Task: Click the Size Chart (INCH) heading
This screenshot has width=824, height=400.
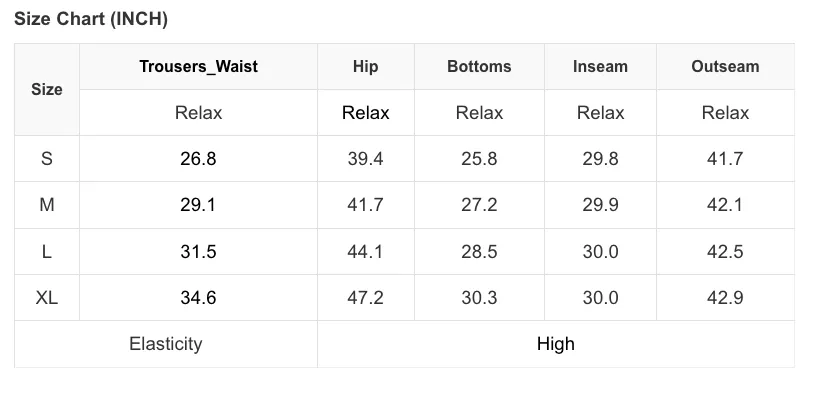Action: click(x=91, y=19)
